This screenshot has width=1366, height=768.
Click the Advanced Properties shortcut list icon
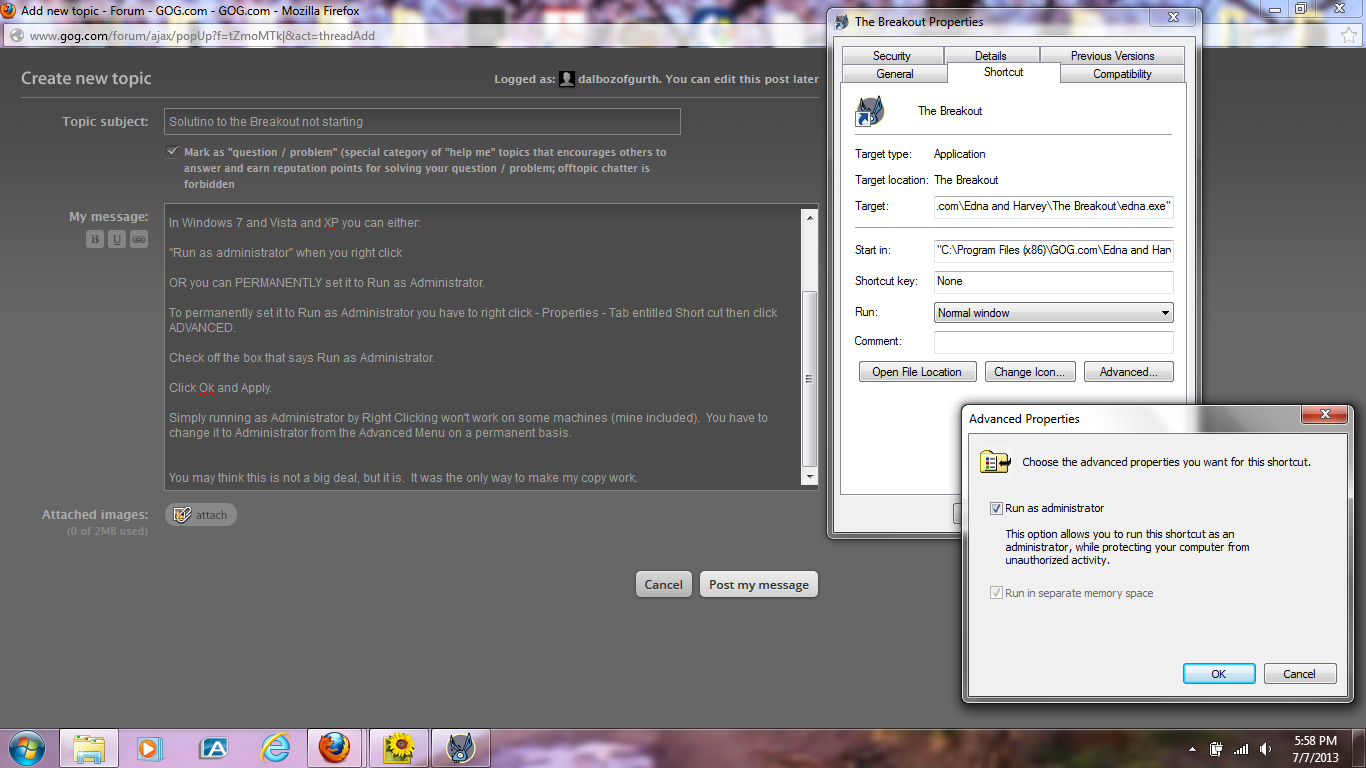[x=996, y=462]
